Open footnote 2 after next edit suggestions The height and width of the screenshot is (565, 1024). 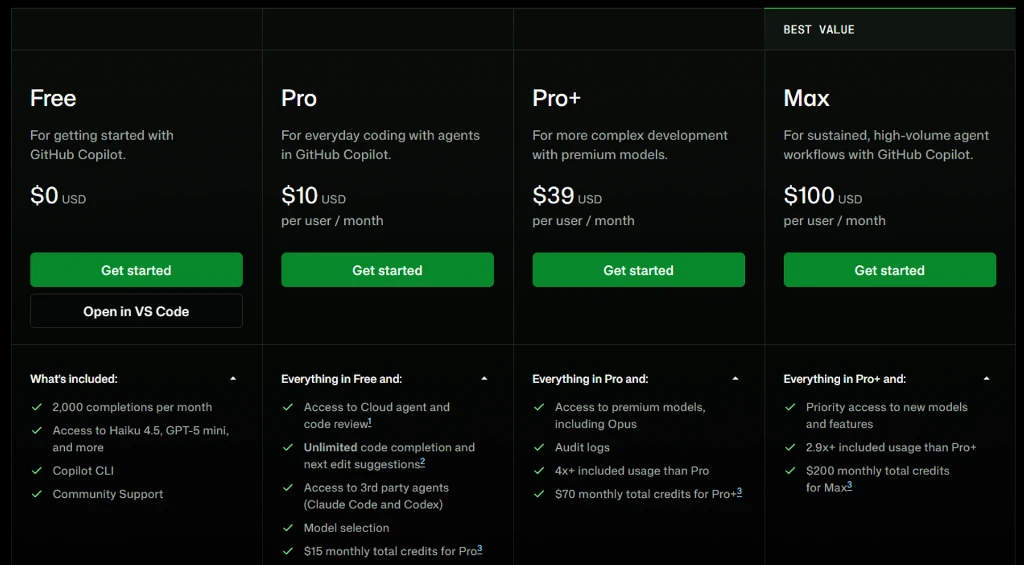click(x=423, y=462)
